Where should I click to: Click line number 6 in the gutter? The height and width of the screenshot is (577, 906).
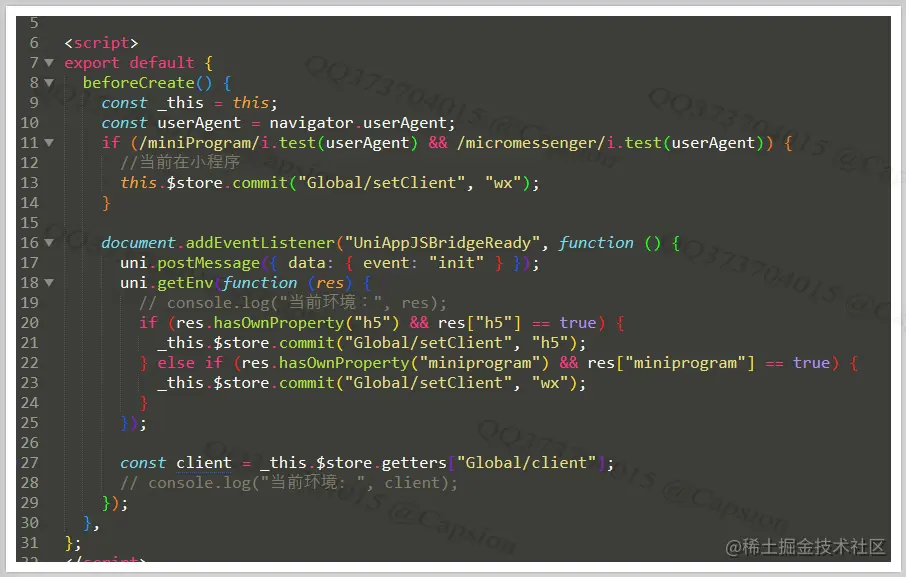(34, 43)
